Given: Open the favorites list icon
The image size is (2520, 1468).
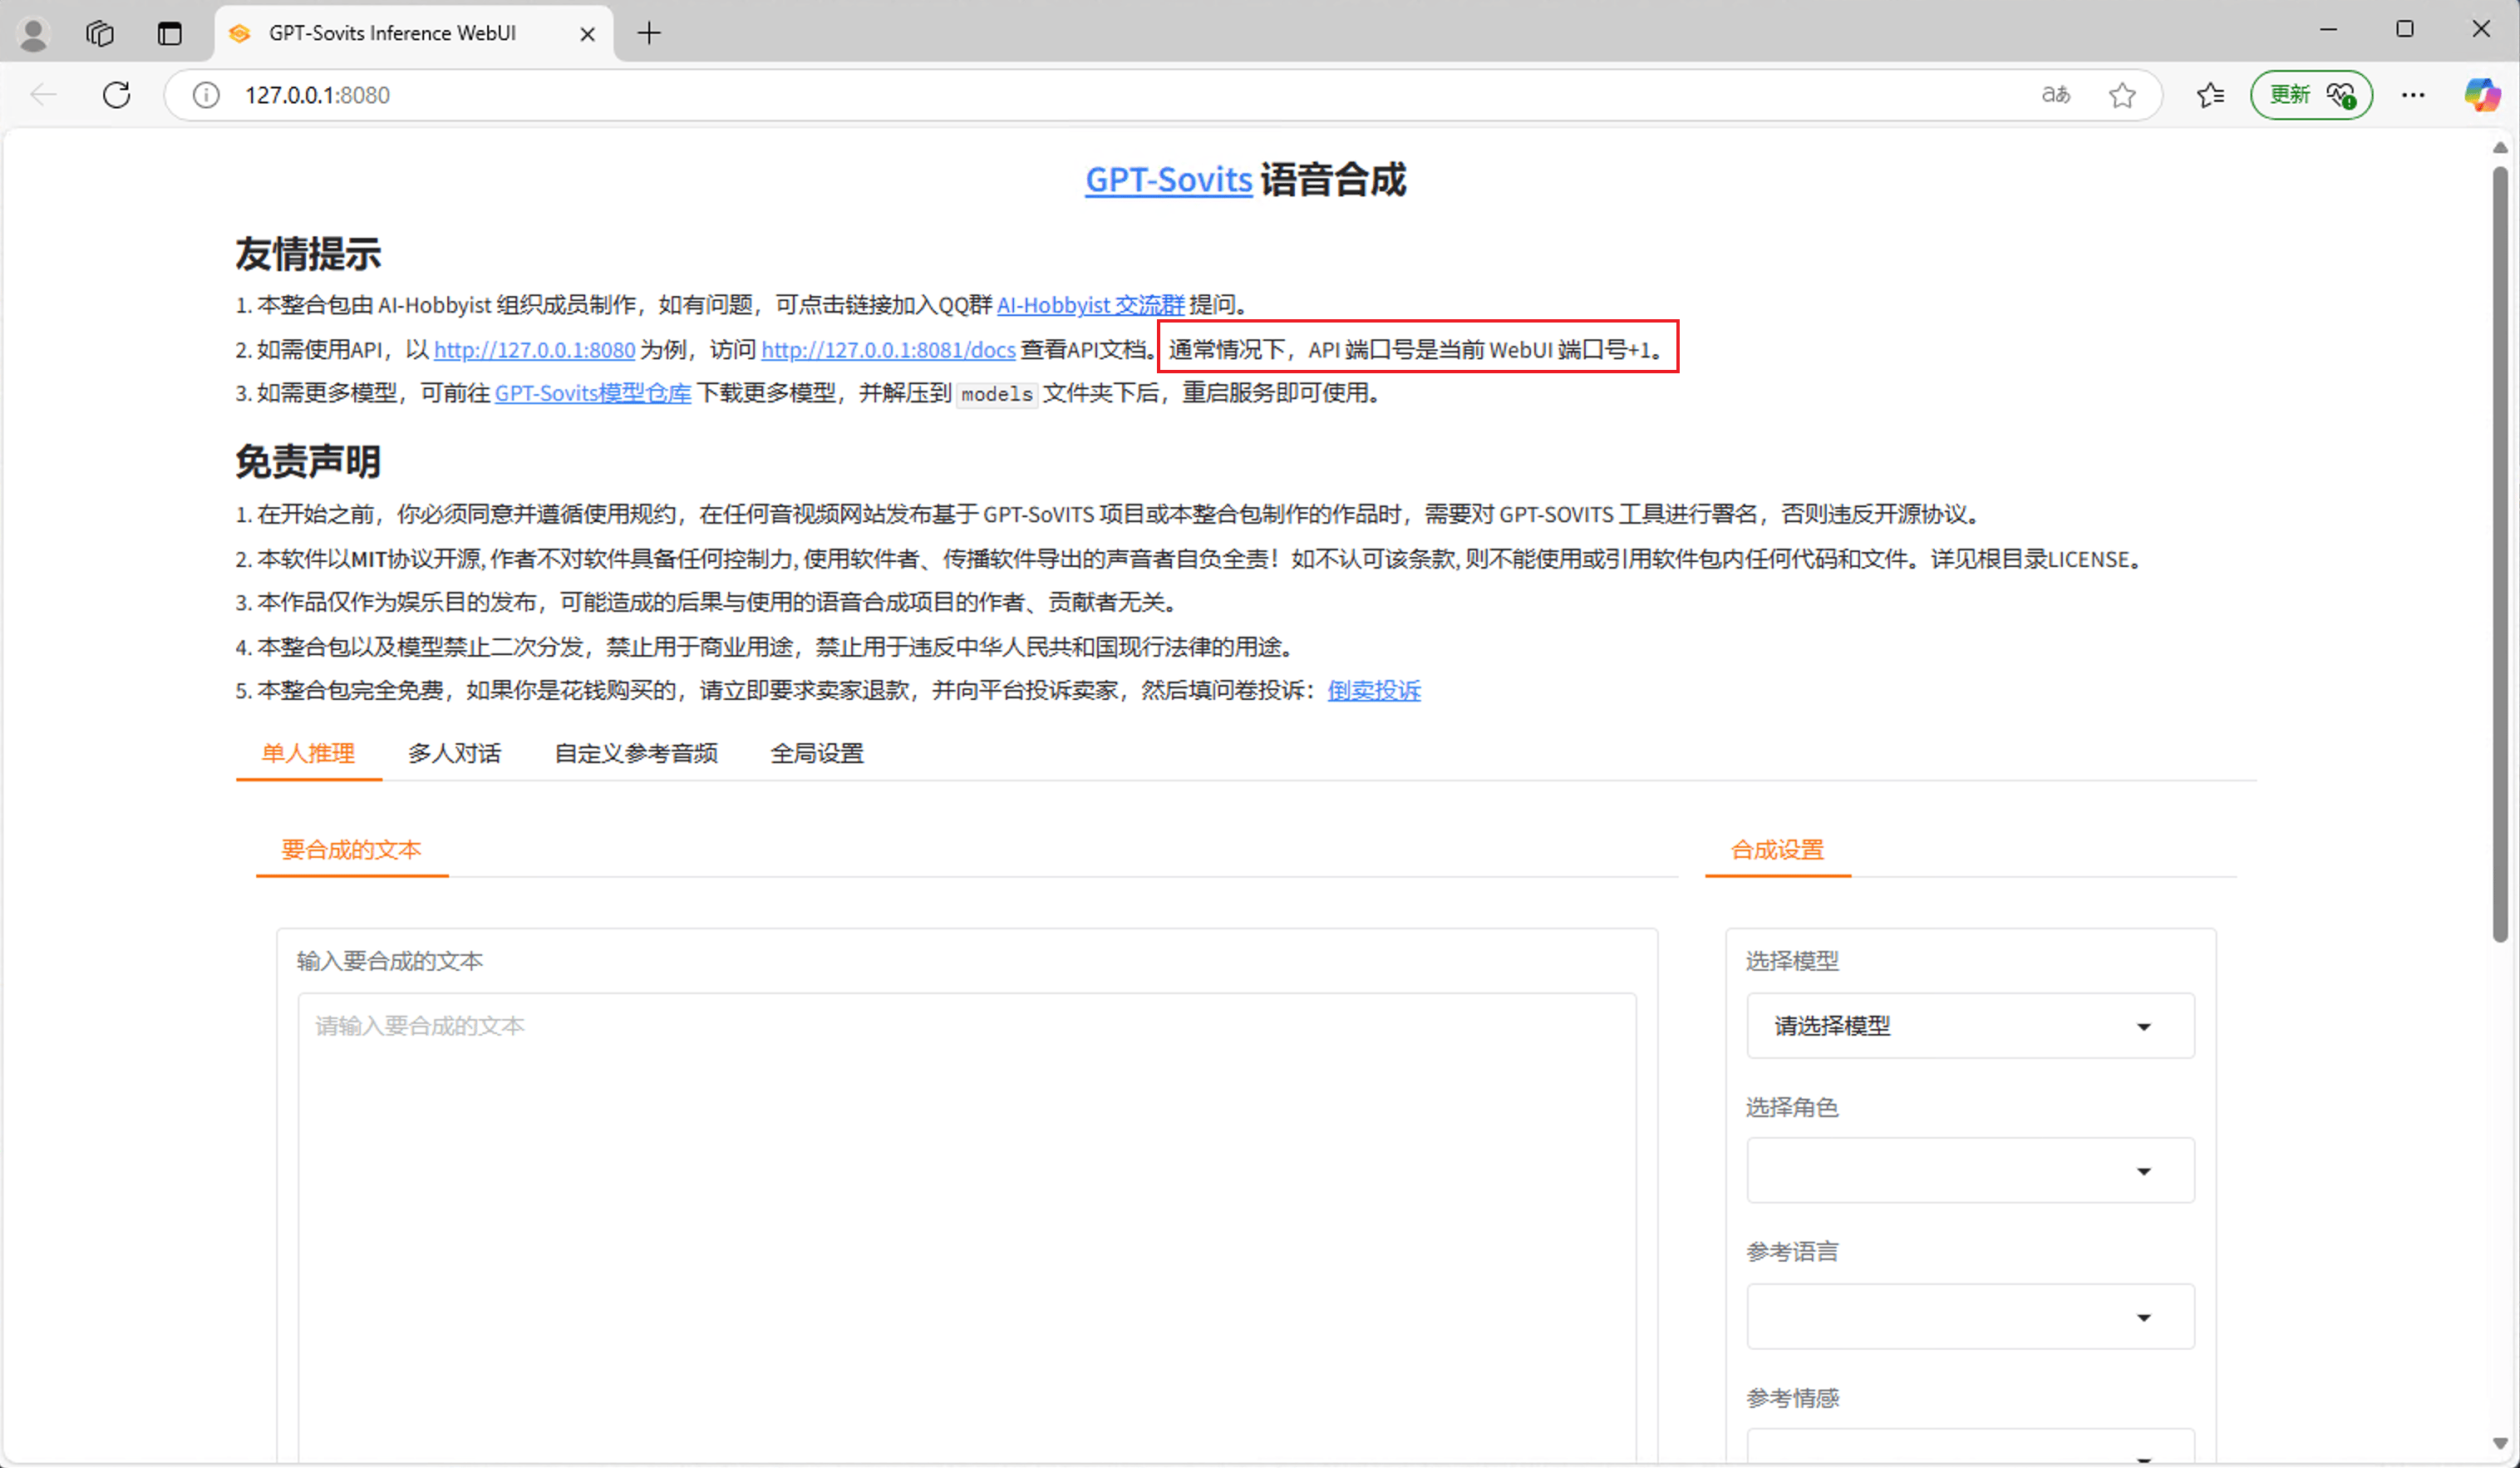Looking at the screenshot, I should click(x=2210, y=95).
